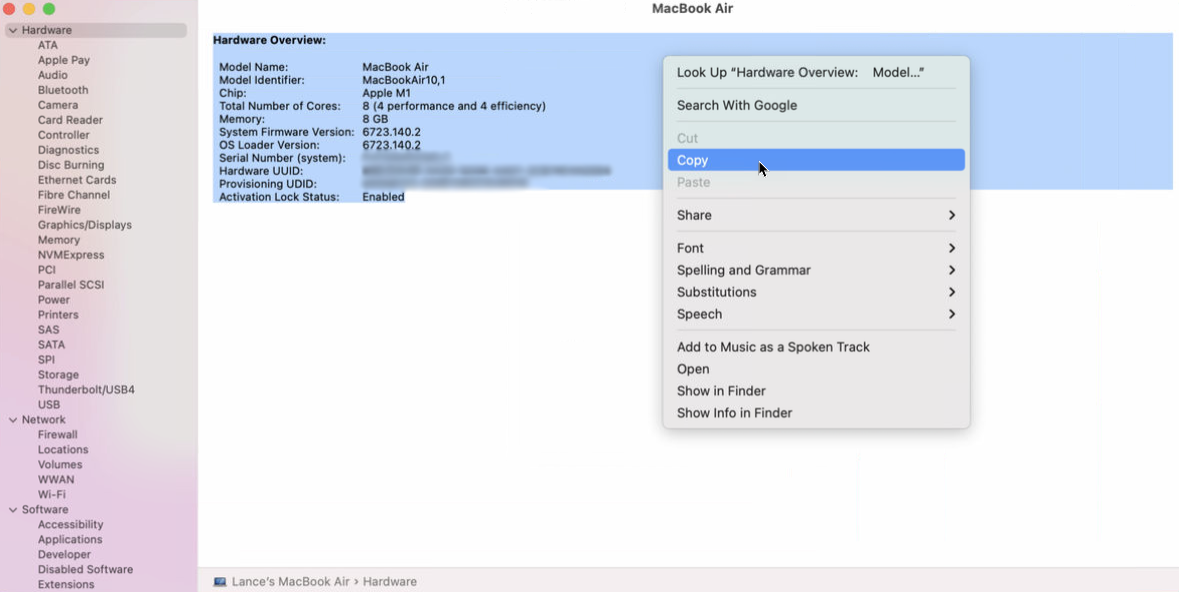1179x592 pixels.
Task: Select ATA in the sidebar
Action: pos(47,45)
